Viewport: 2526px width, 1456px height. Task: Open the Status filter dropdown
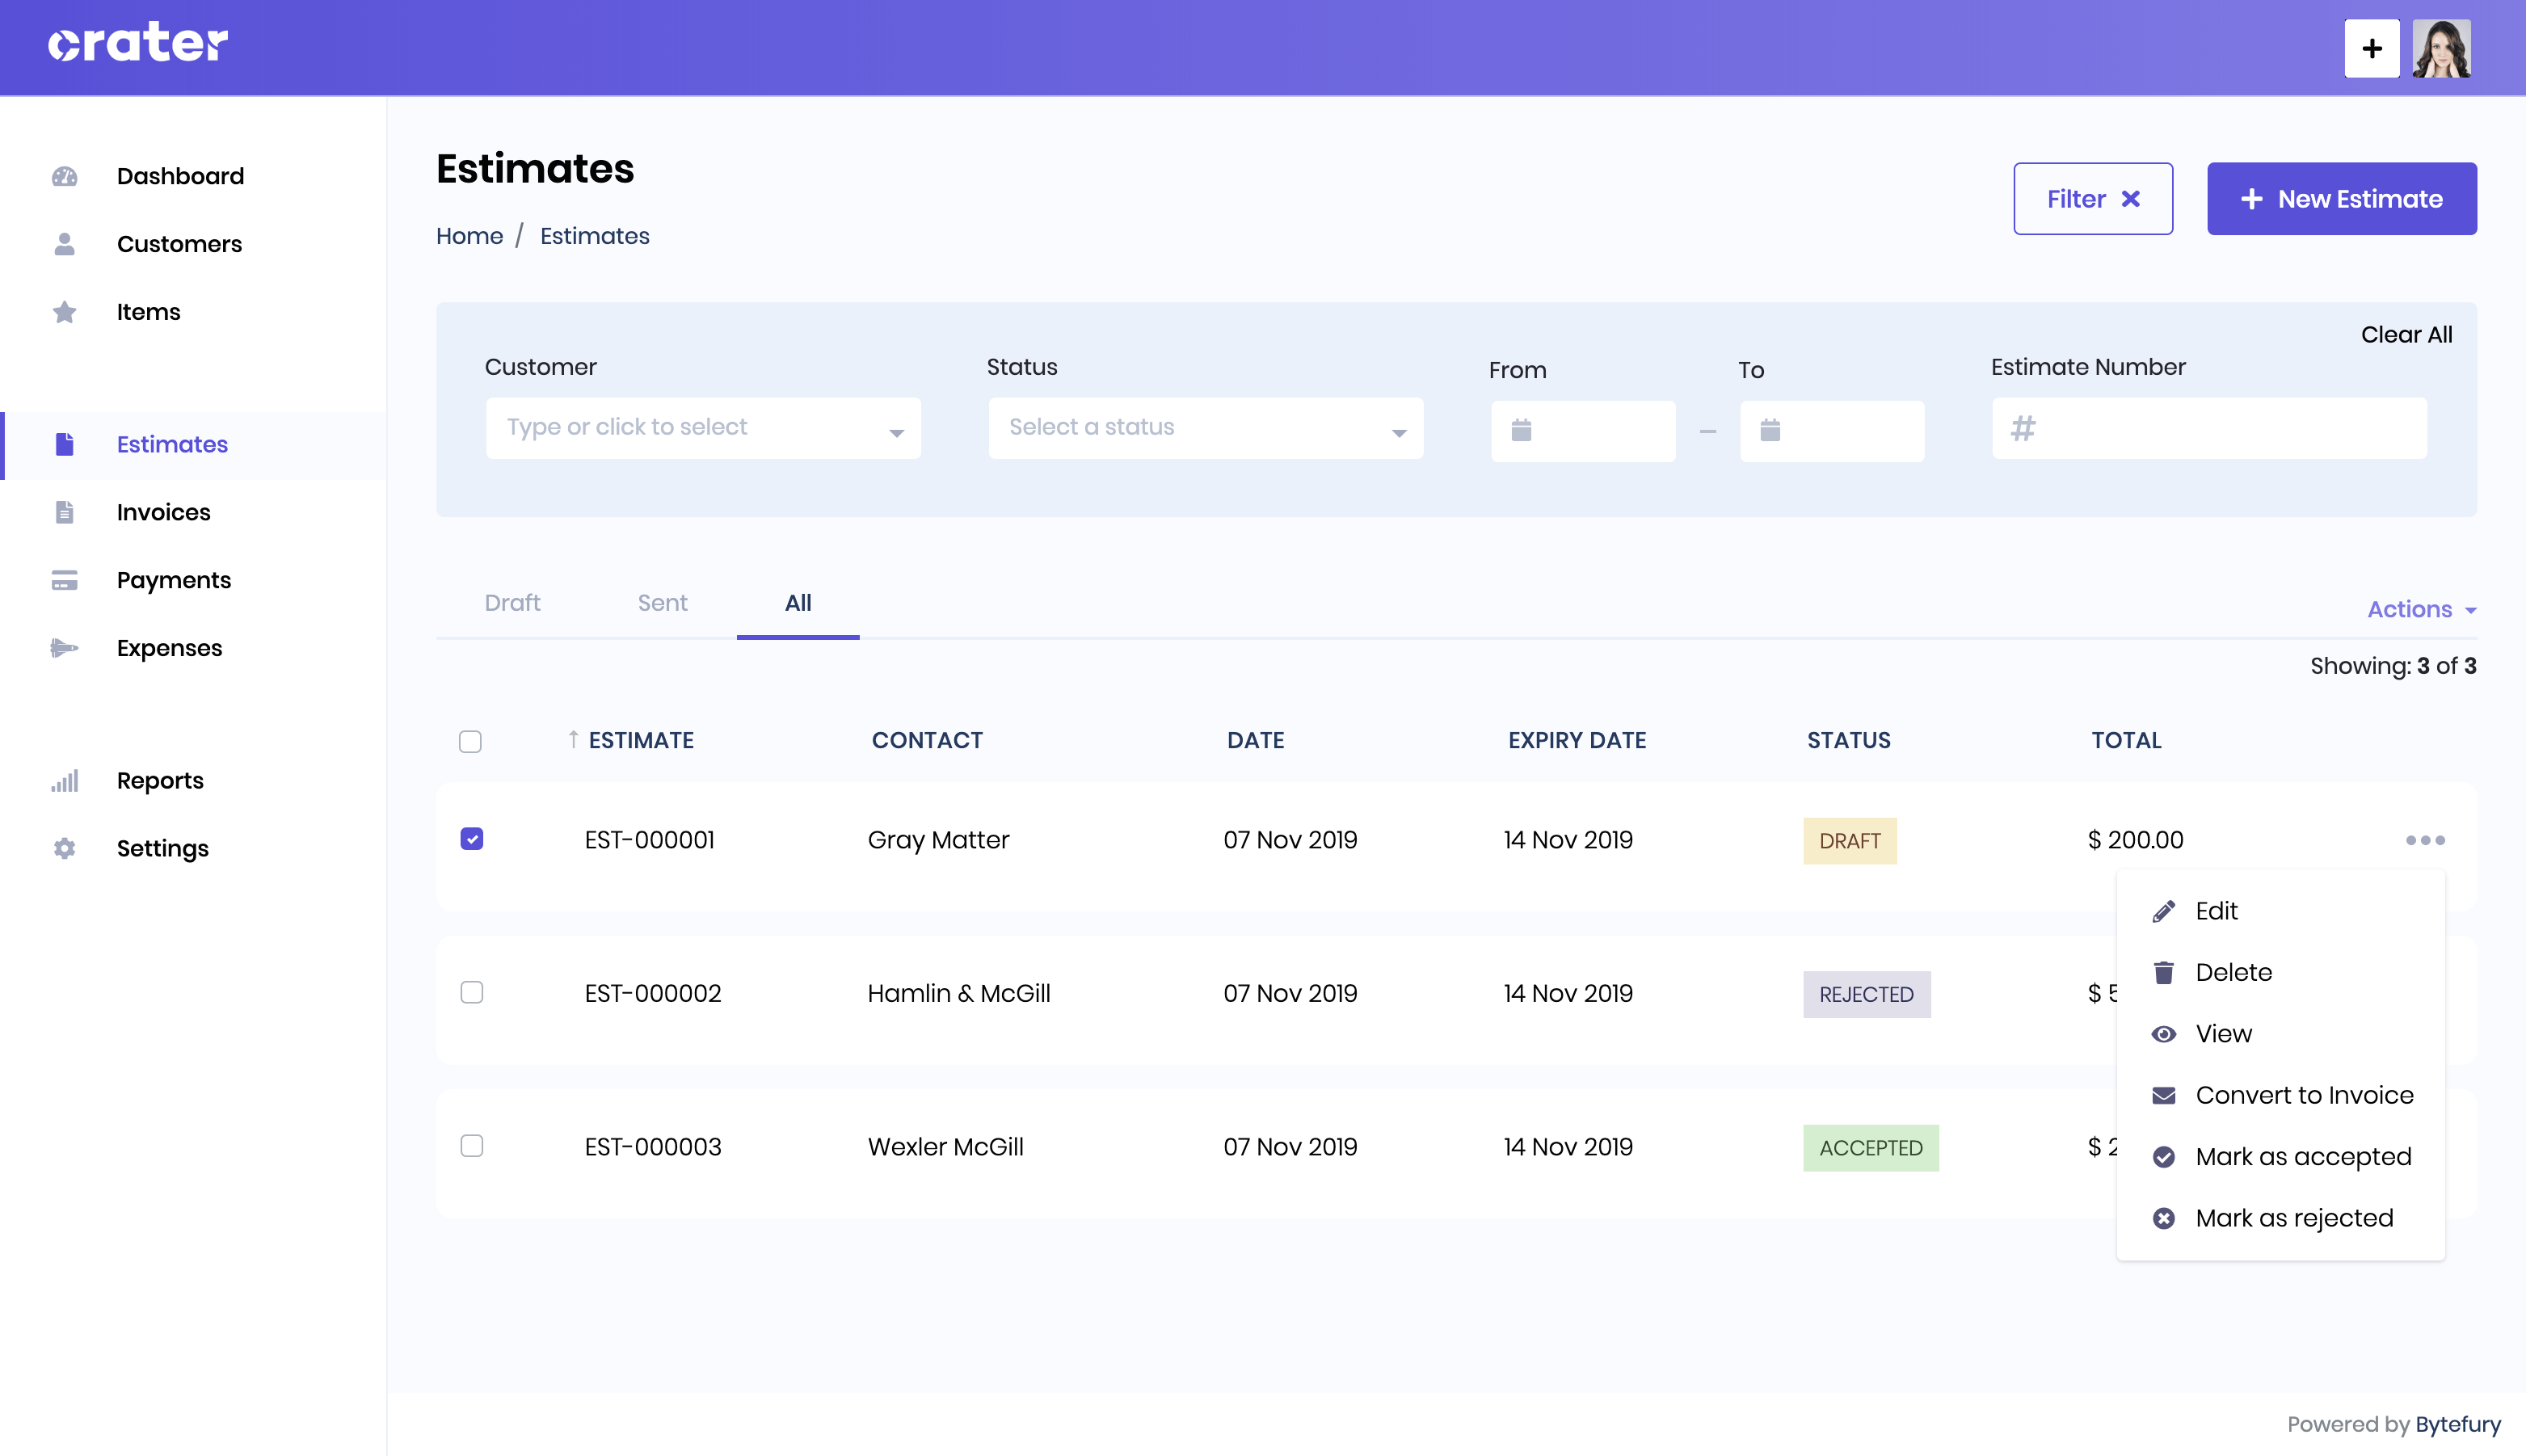pyautogui.click(x=1206, y=425)
